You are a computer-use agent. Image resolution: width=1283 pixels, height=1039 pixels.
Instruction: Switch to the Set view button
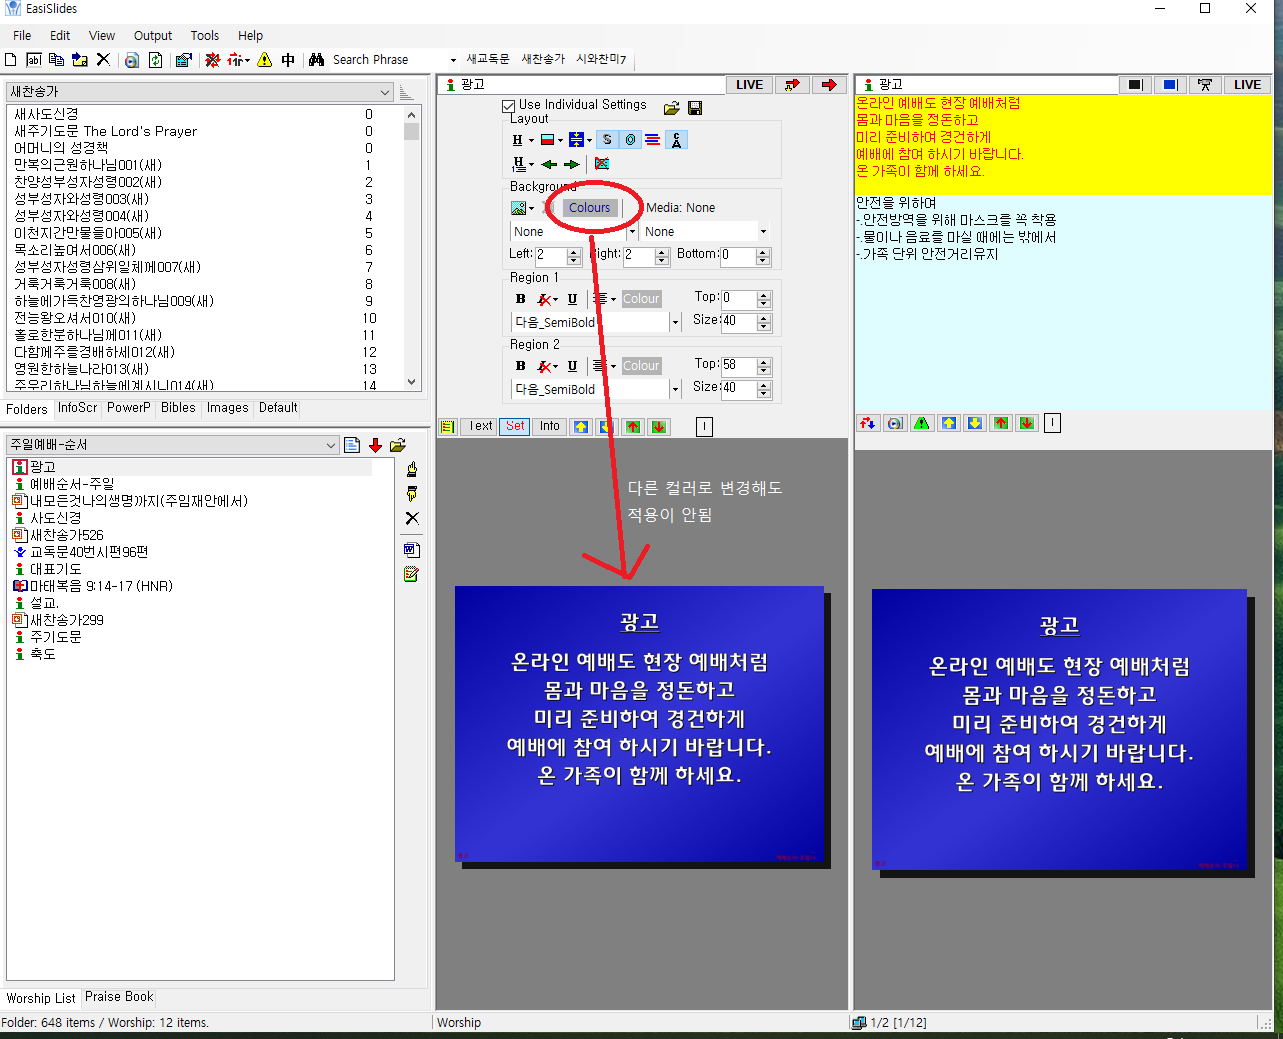point(515,427)
